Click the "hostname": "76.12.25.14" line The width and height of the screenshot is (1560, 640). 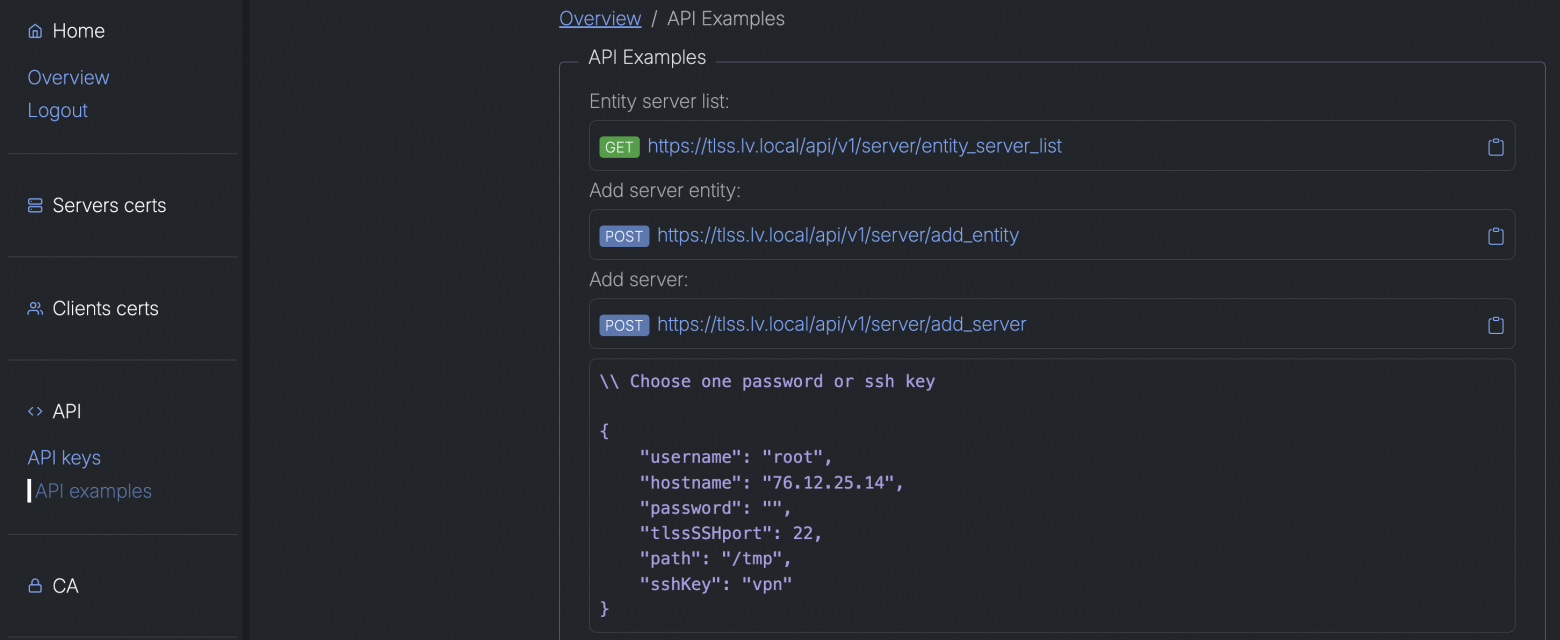coord(772,483)
